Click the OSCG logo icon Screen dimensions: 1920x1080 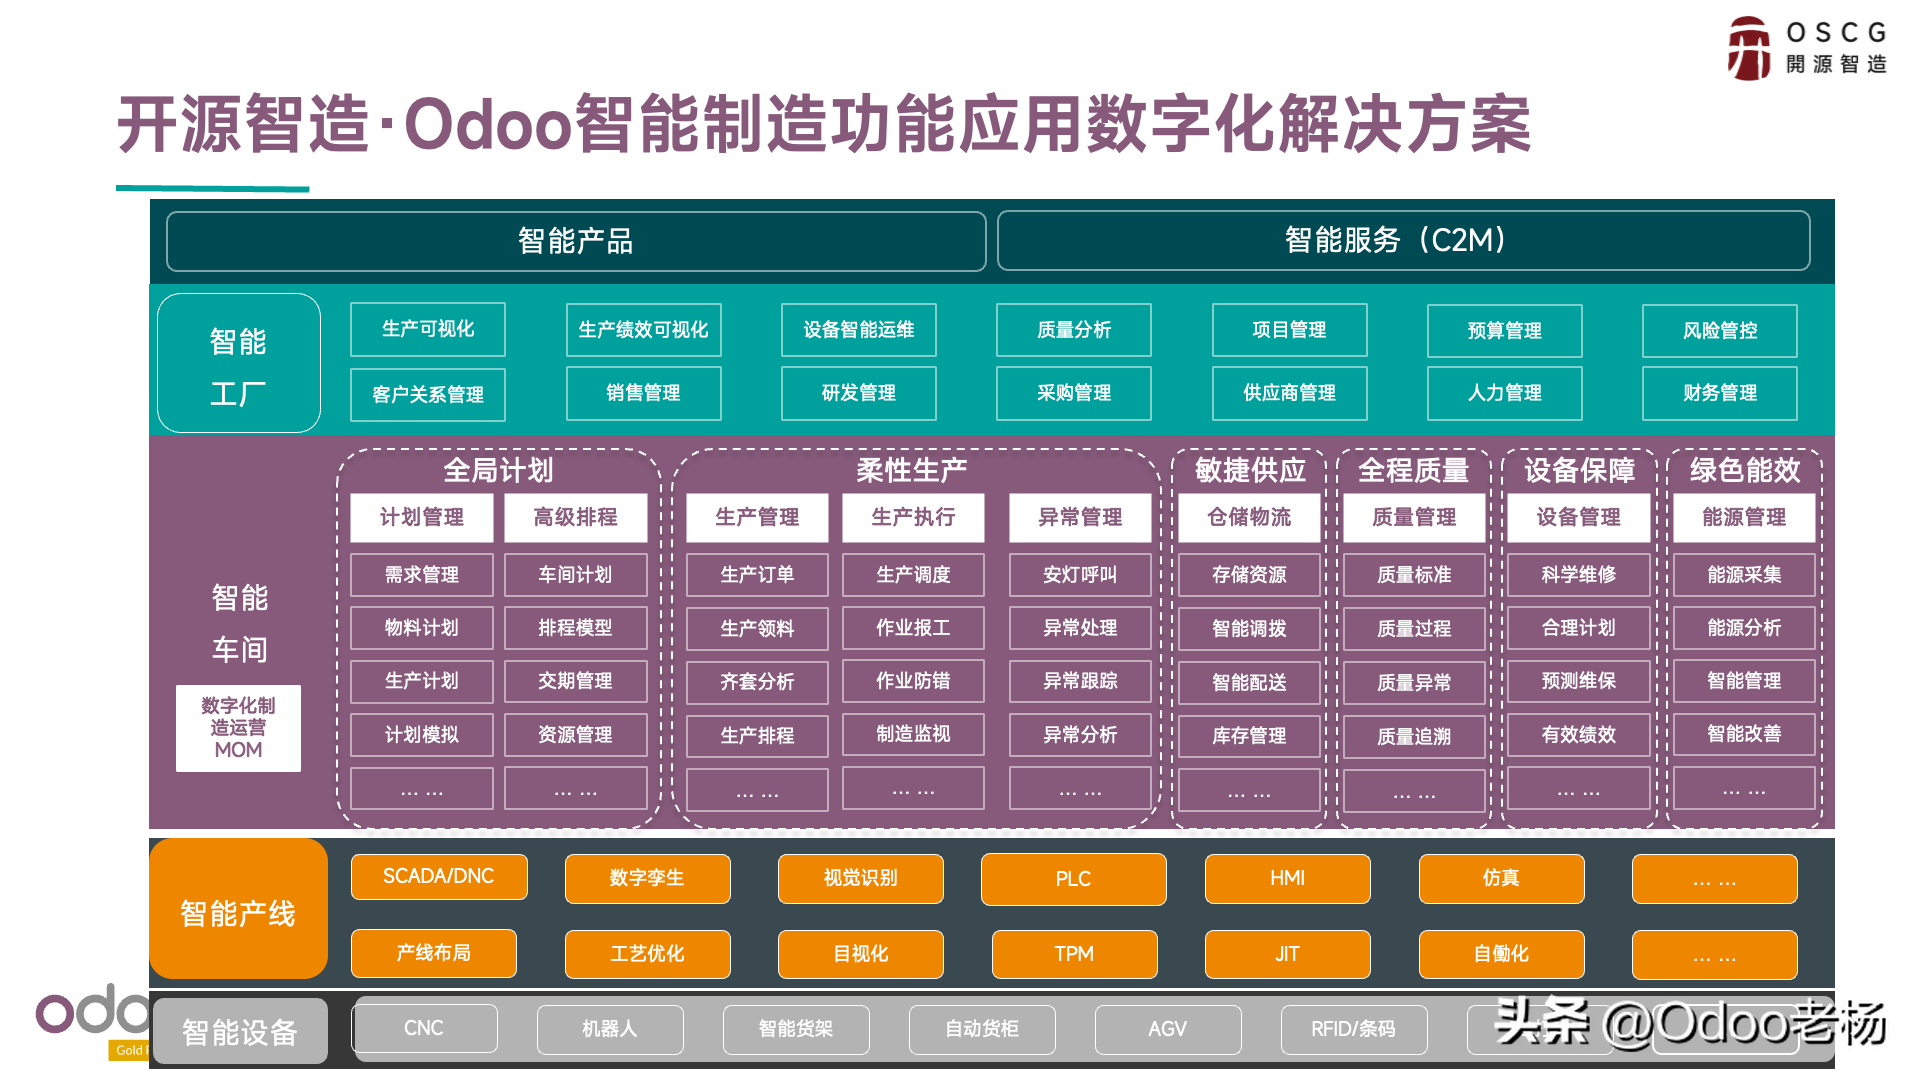tap(1749, 48)
